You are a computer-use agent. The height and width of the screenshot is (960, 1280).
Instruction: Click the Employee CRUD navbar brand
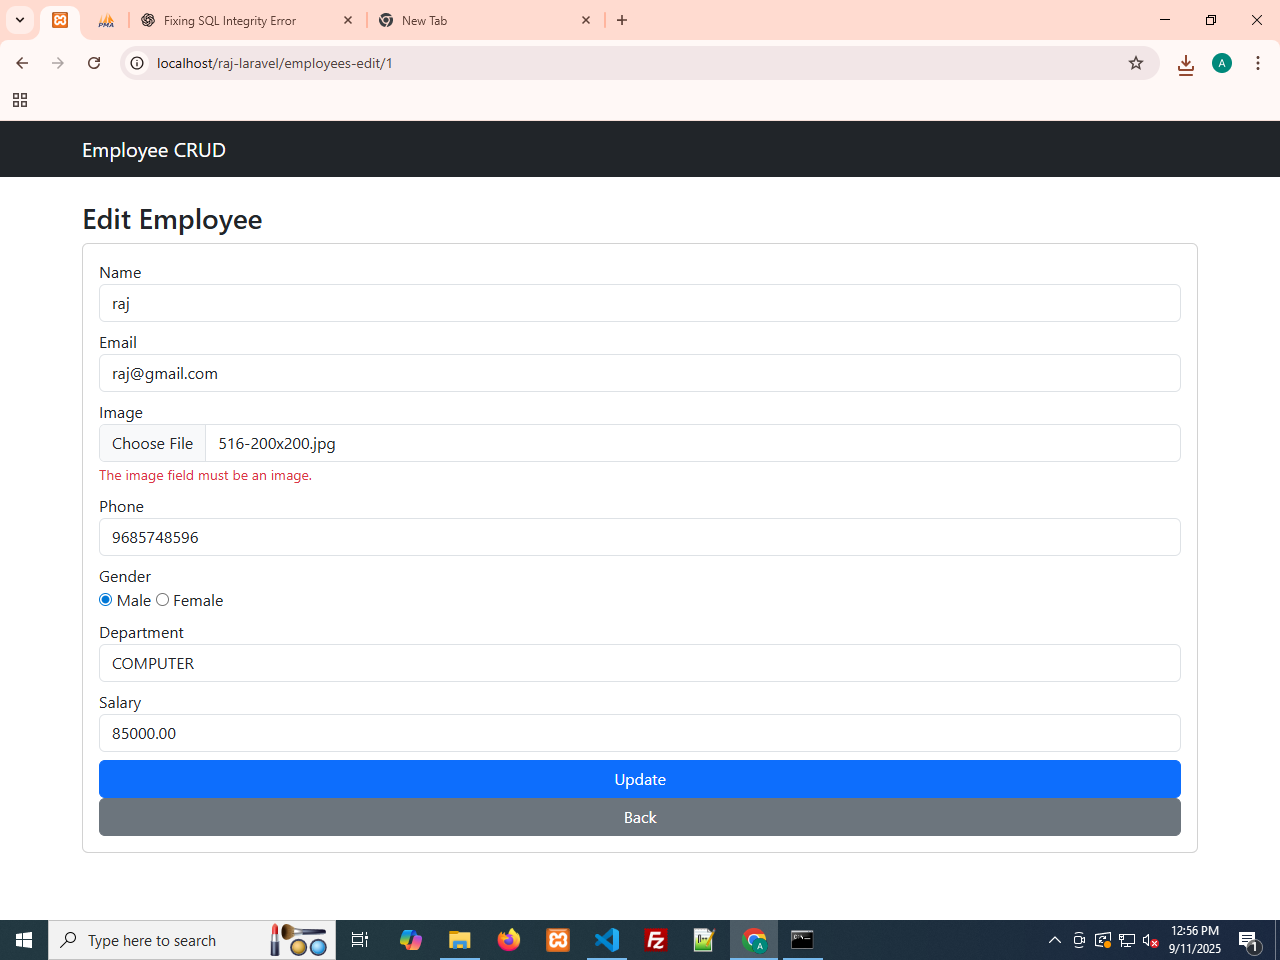coord(154,150)
